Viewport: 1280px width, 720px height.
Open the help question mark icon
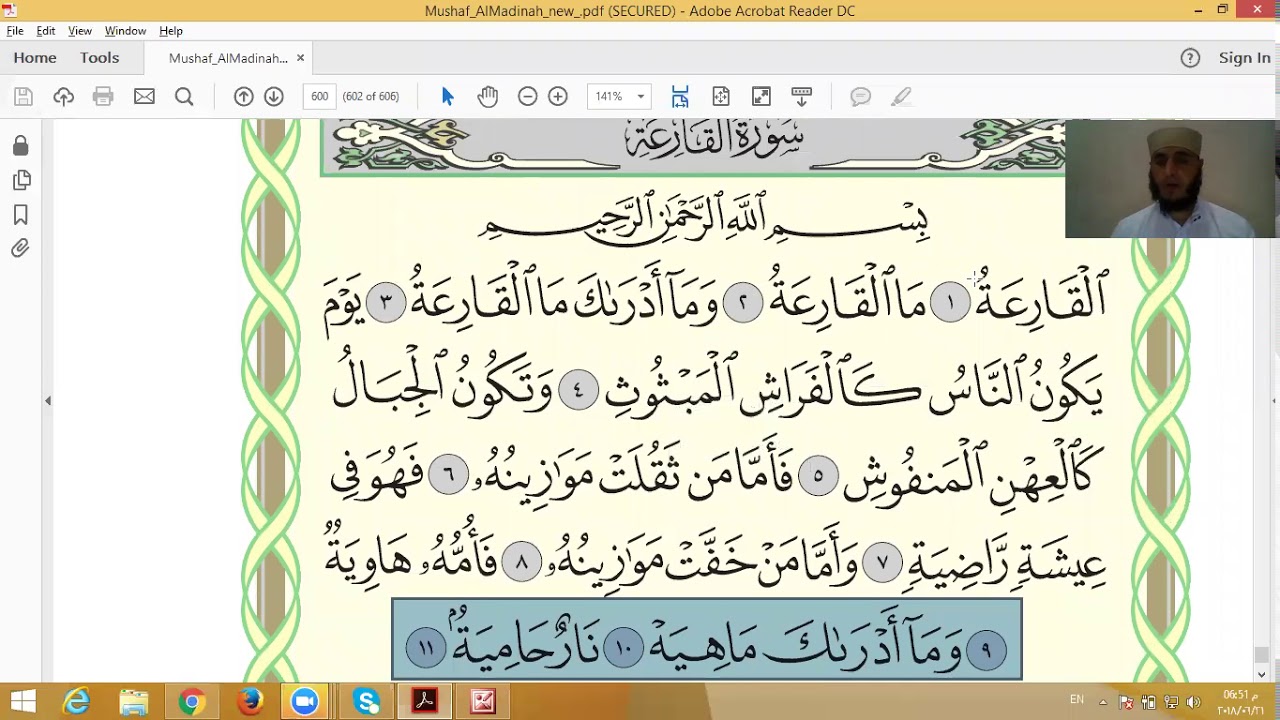[x=1190, y=58]
